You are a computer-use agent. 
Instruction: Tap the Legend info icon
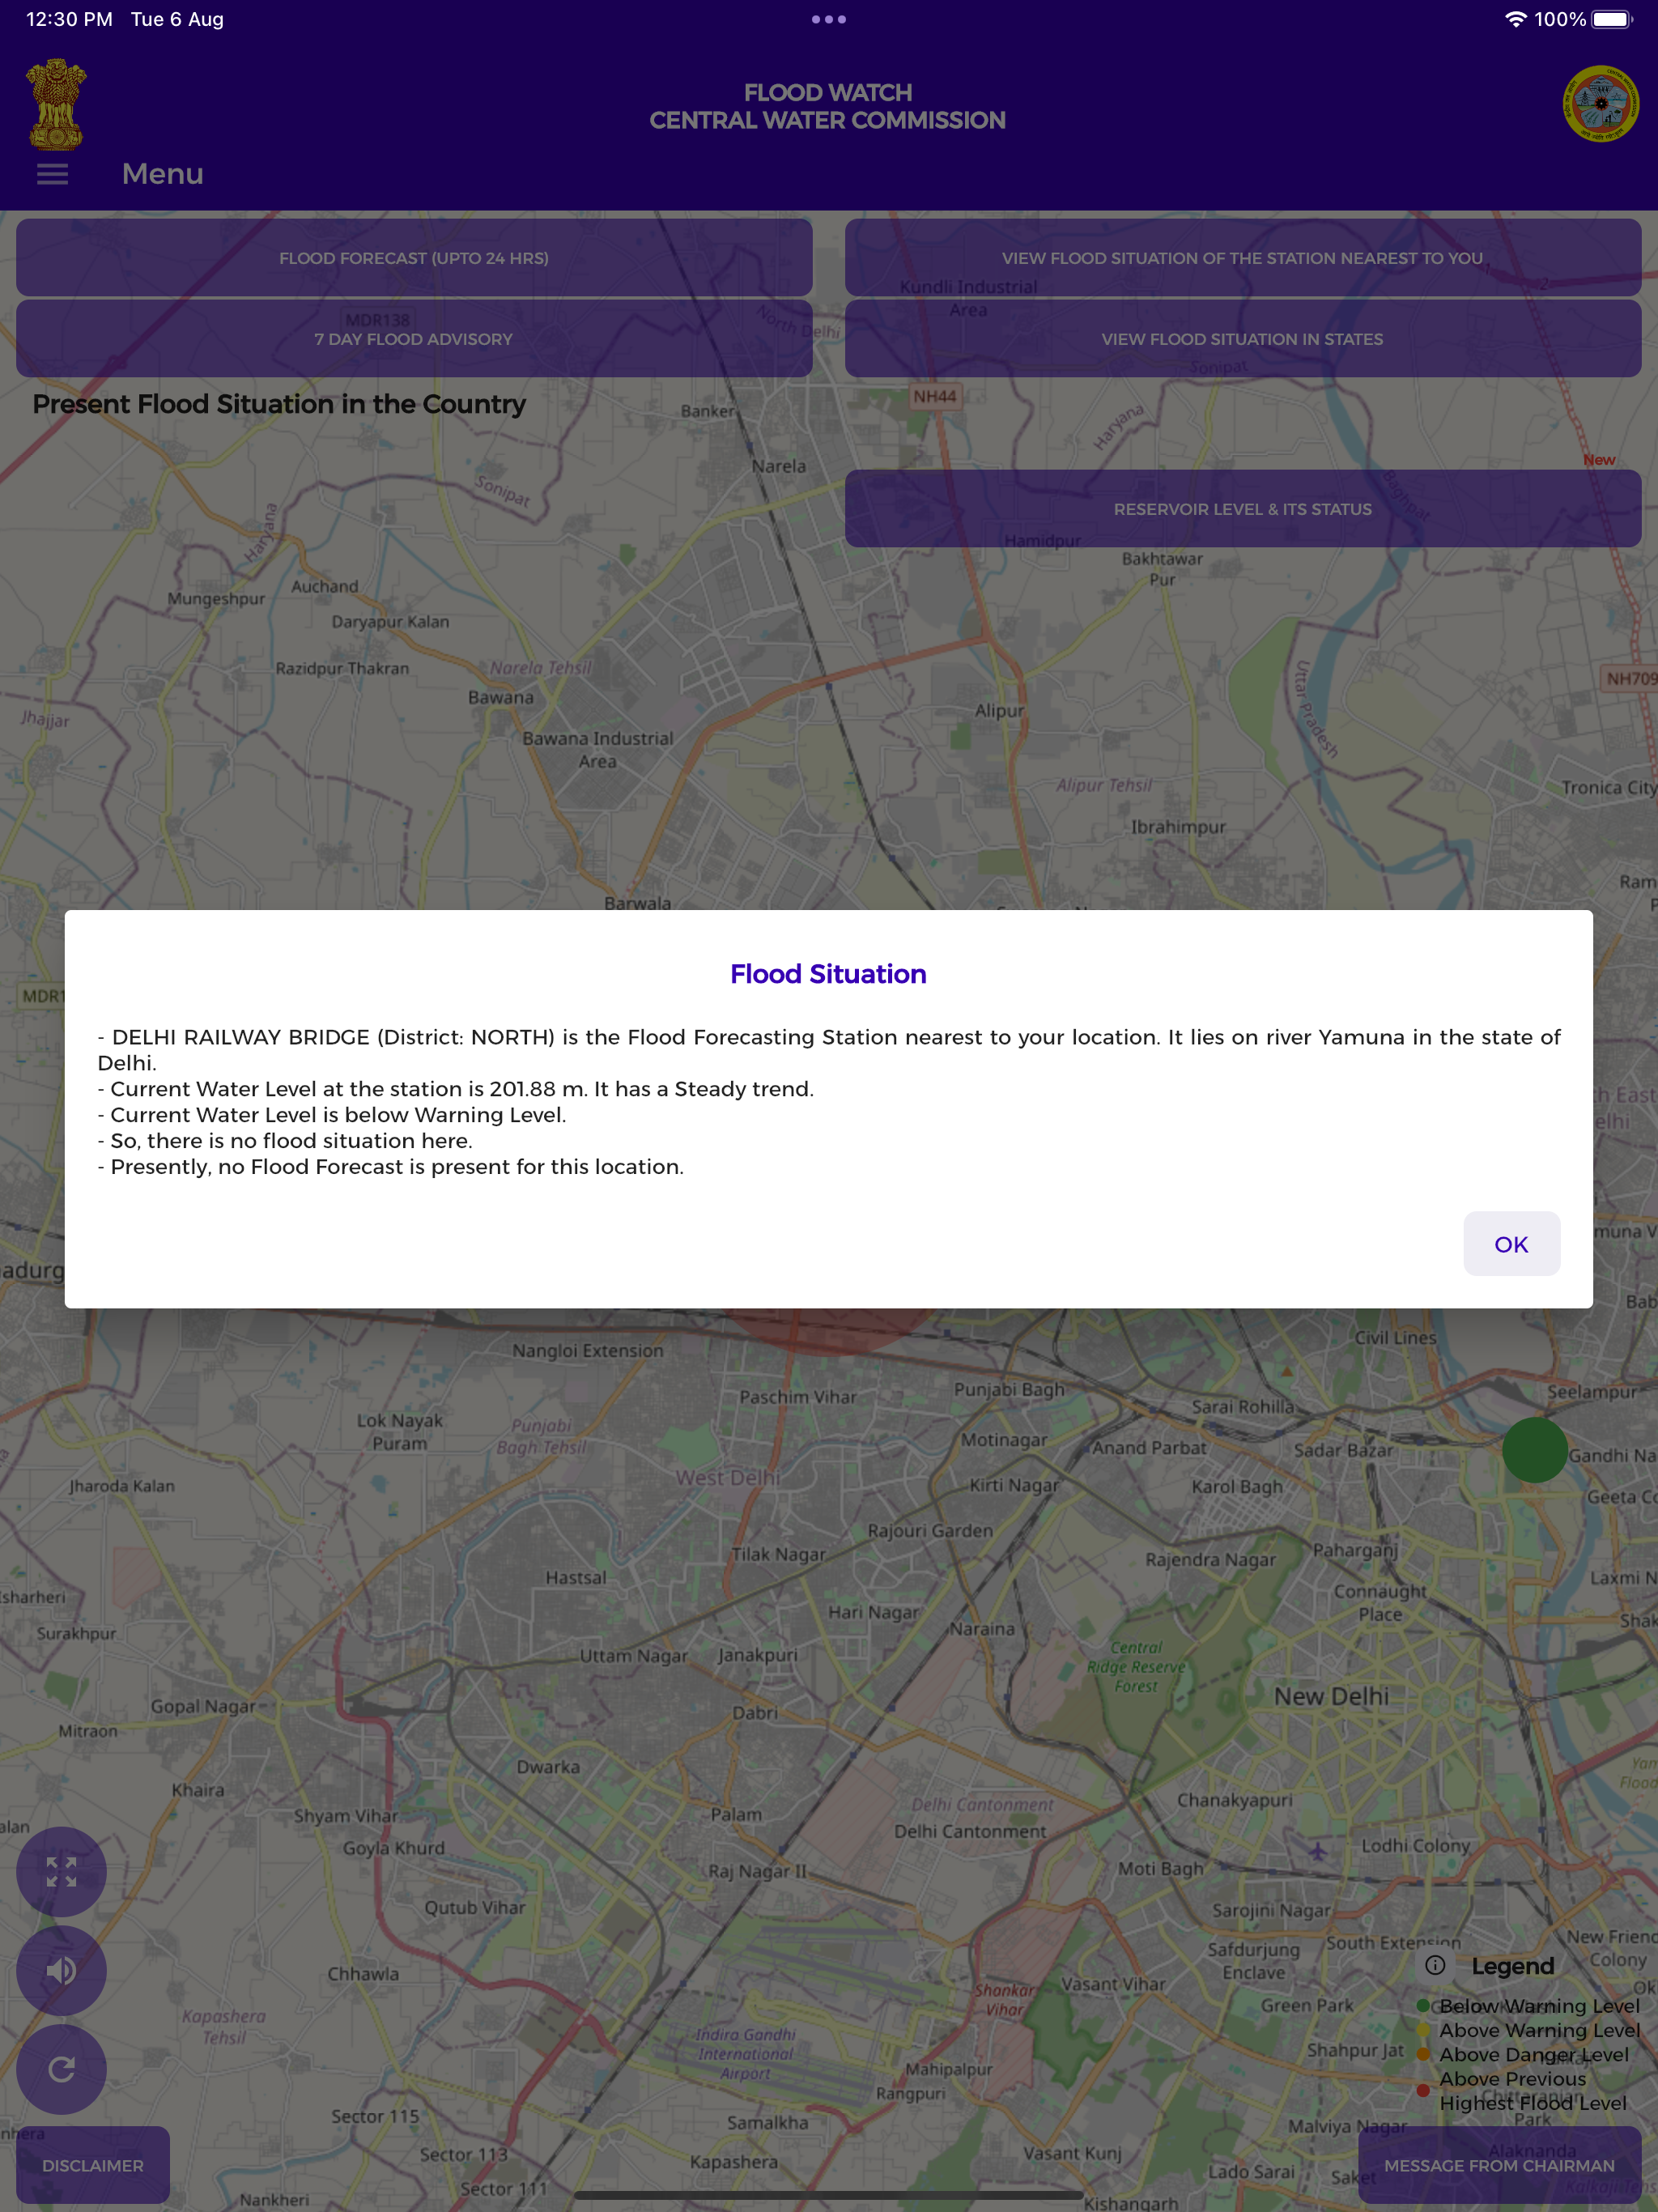1435,1965
